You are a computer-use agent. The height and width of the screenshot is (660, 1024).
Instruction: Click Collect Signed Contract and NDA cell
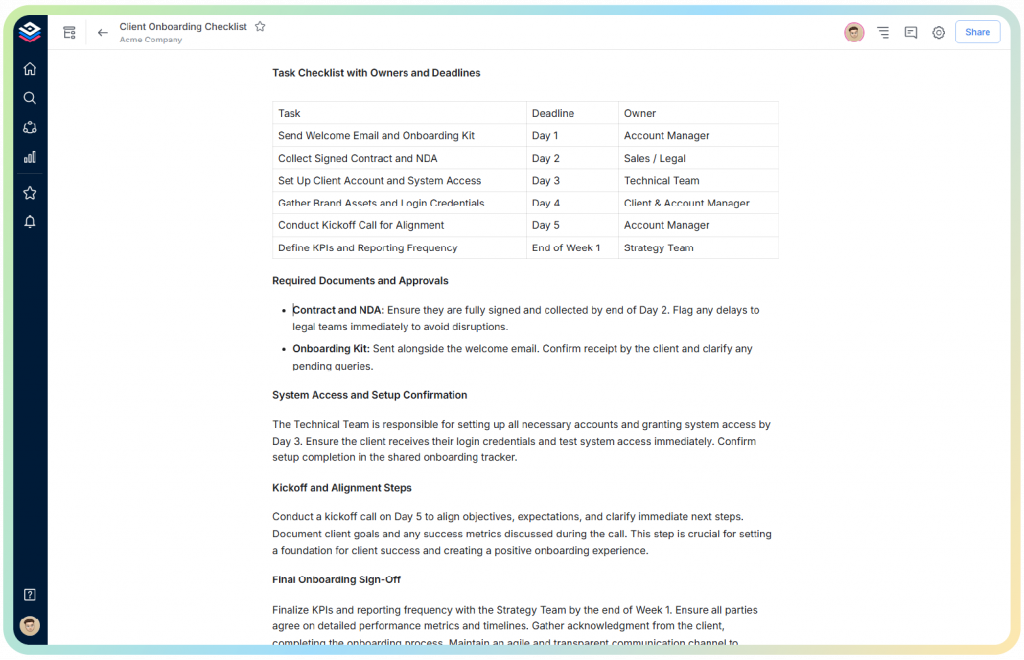399,158
